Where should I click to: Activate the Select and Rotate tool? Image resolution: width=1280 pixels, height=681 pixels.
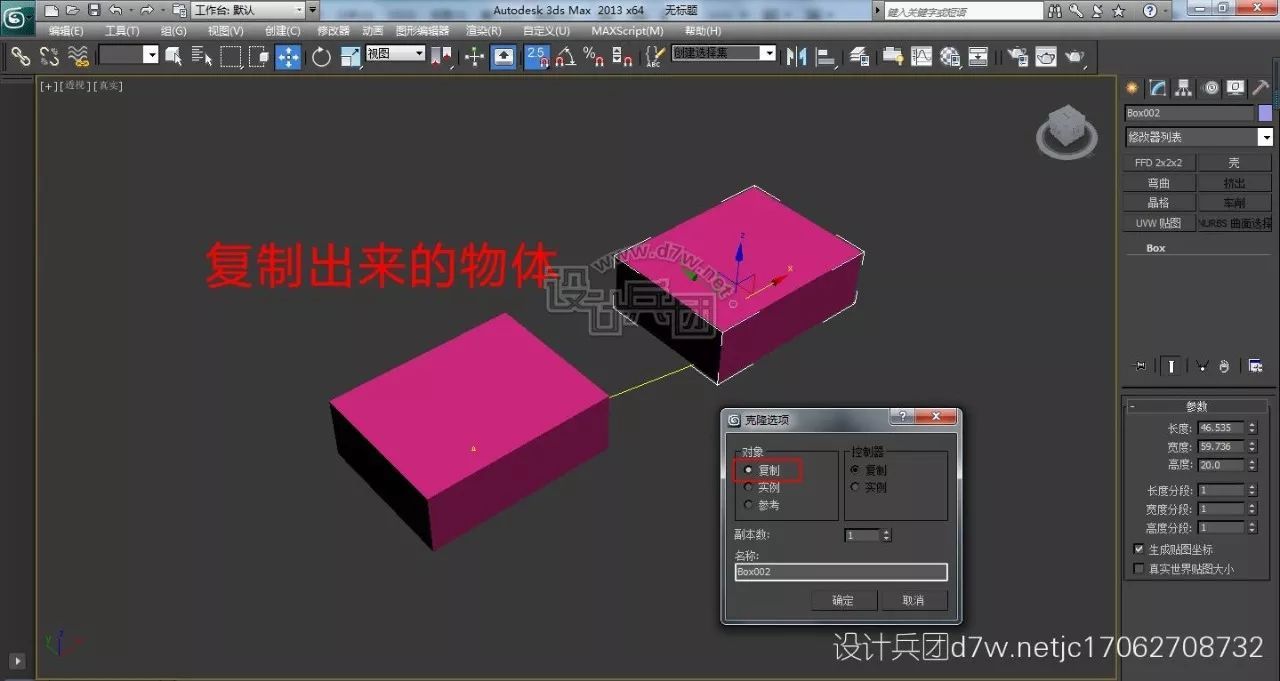pyautogui.click(x=321, y=56)
